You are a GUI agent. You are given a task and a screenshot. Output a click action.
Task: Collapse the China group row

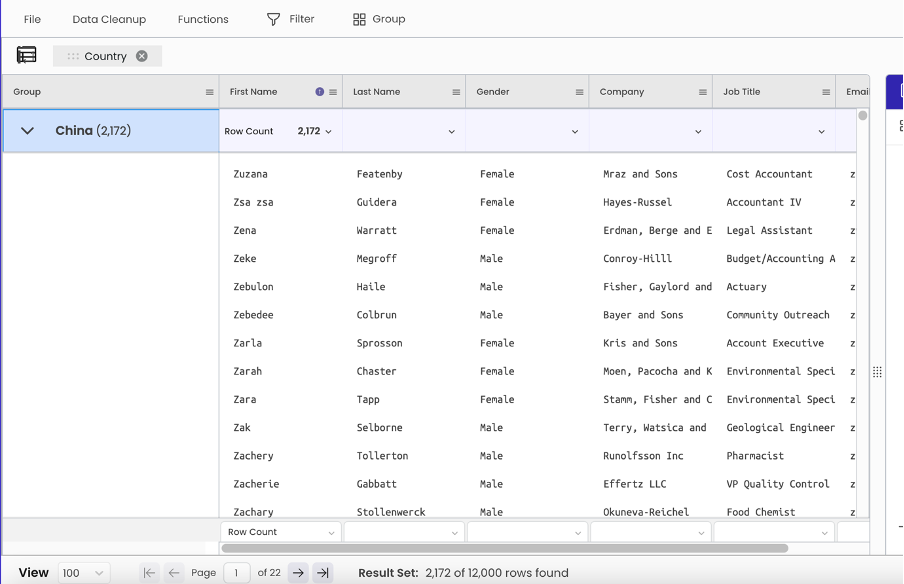coord(28,130)
